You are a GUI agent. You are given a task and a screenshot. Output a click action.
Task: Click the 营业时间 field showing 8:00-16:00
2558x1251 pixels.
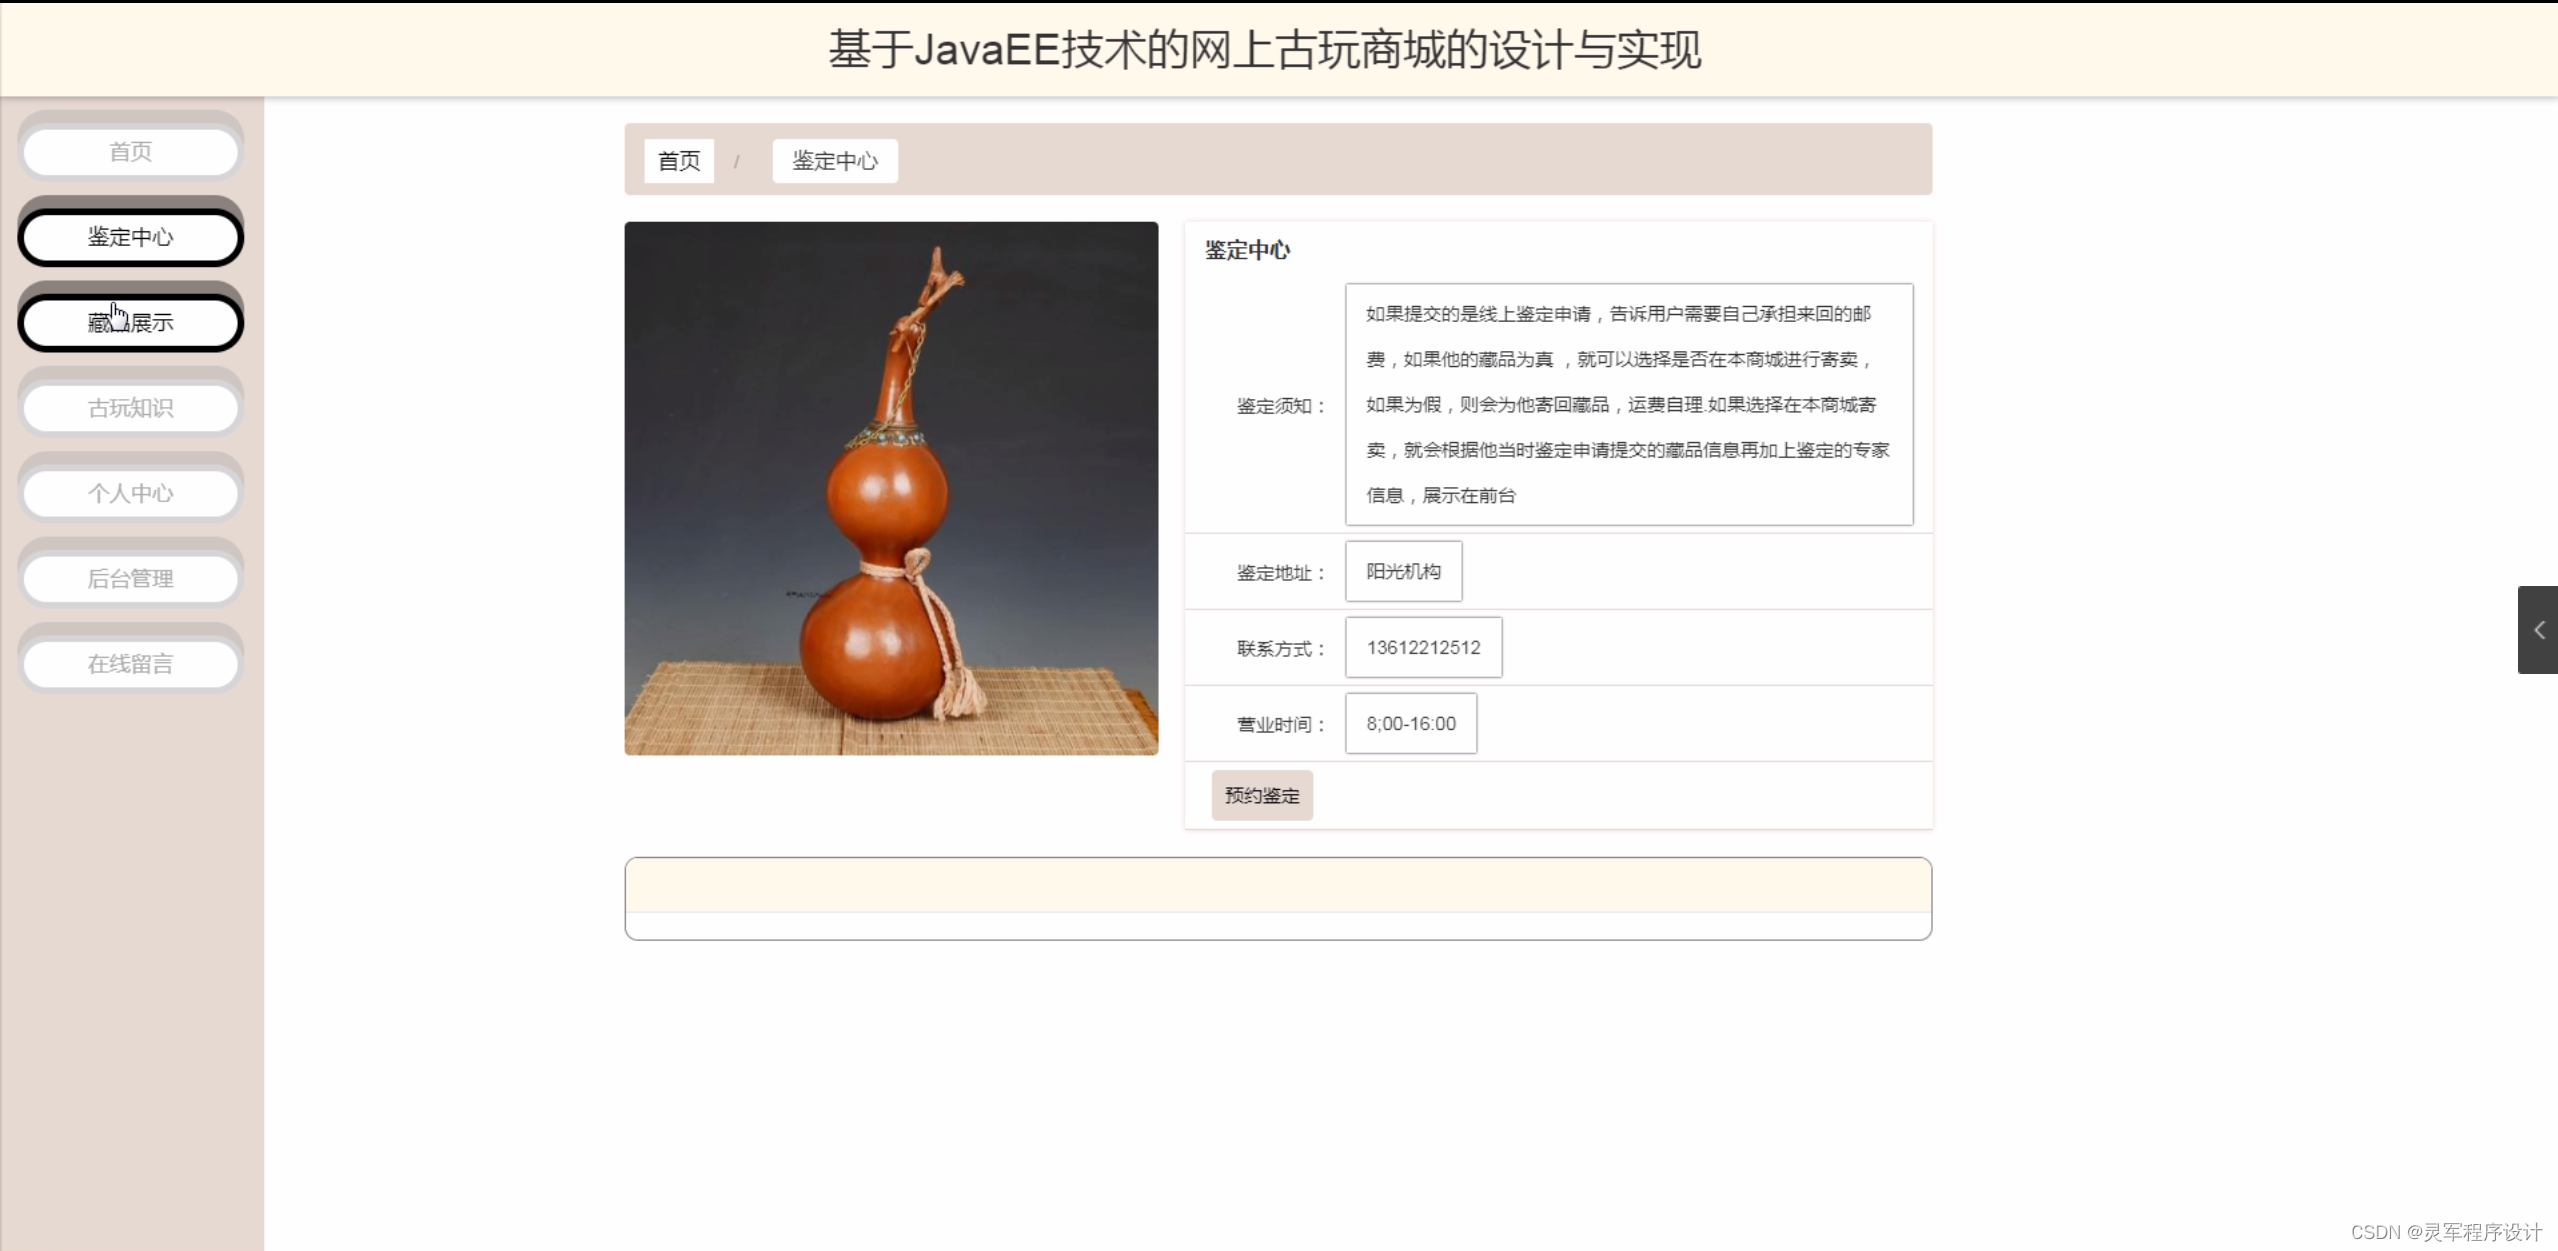point(1410,723)
